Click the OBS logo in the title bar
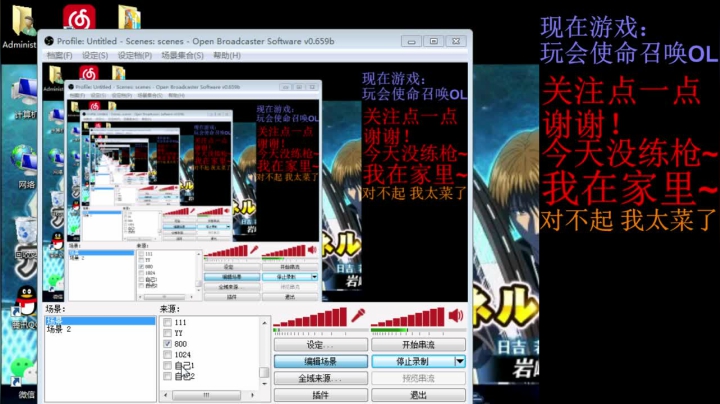The height and width of the screenshot is (404, 720). click(x=49, y=41)
